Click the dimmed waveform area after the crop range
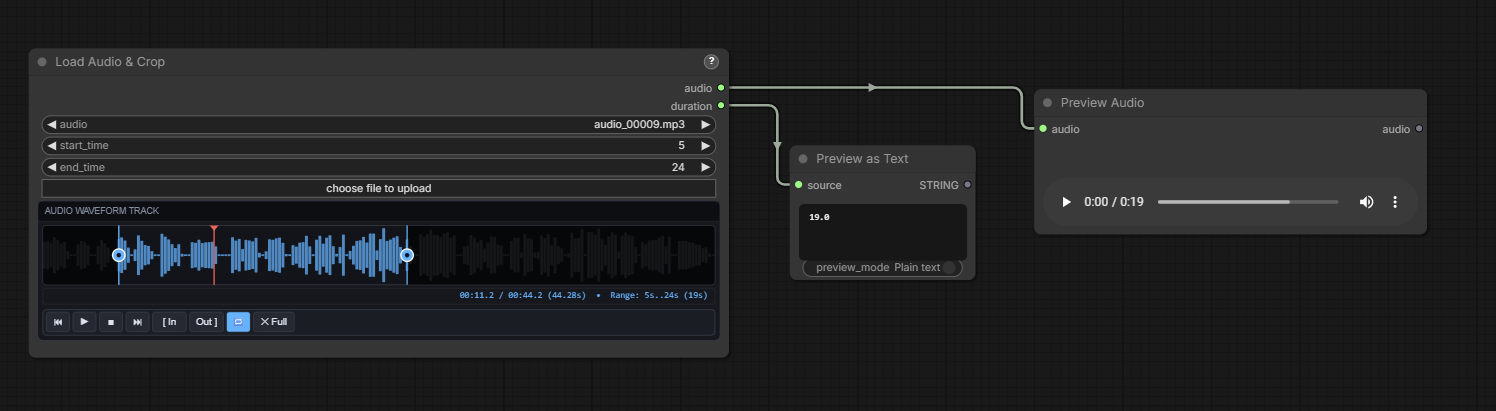This screenshot has height=411, width=1496. 563,255
